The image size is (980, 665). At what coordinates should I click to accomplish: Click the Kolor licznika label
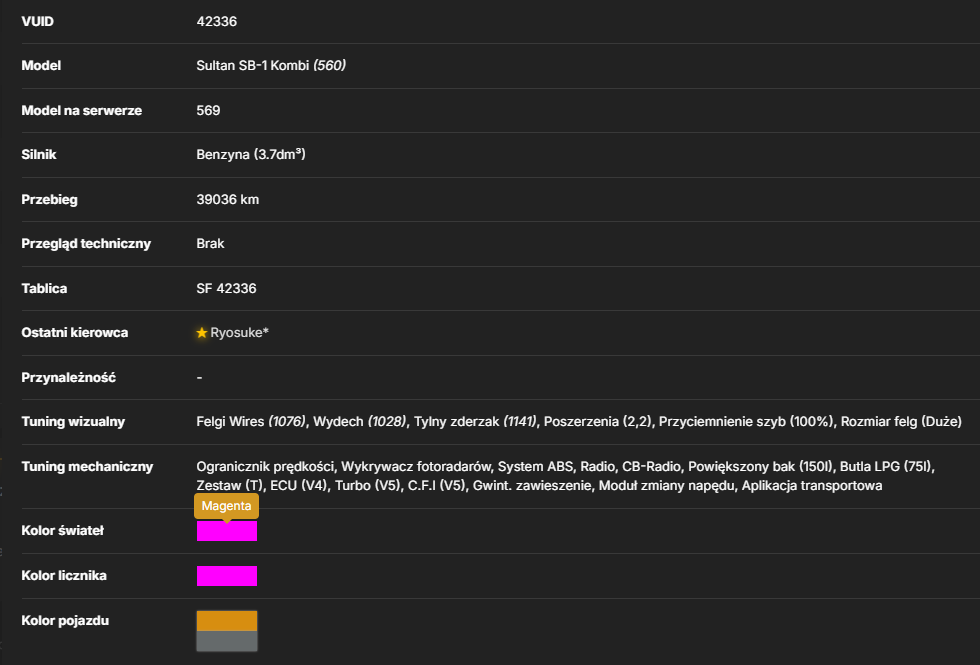64,576
